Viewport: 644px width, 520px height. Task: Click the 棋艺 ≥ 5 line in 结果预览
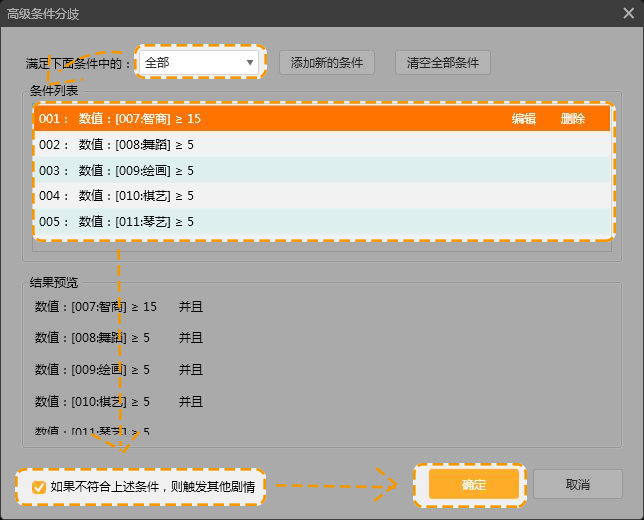click(92, 402)
